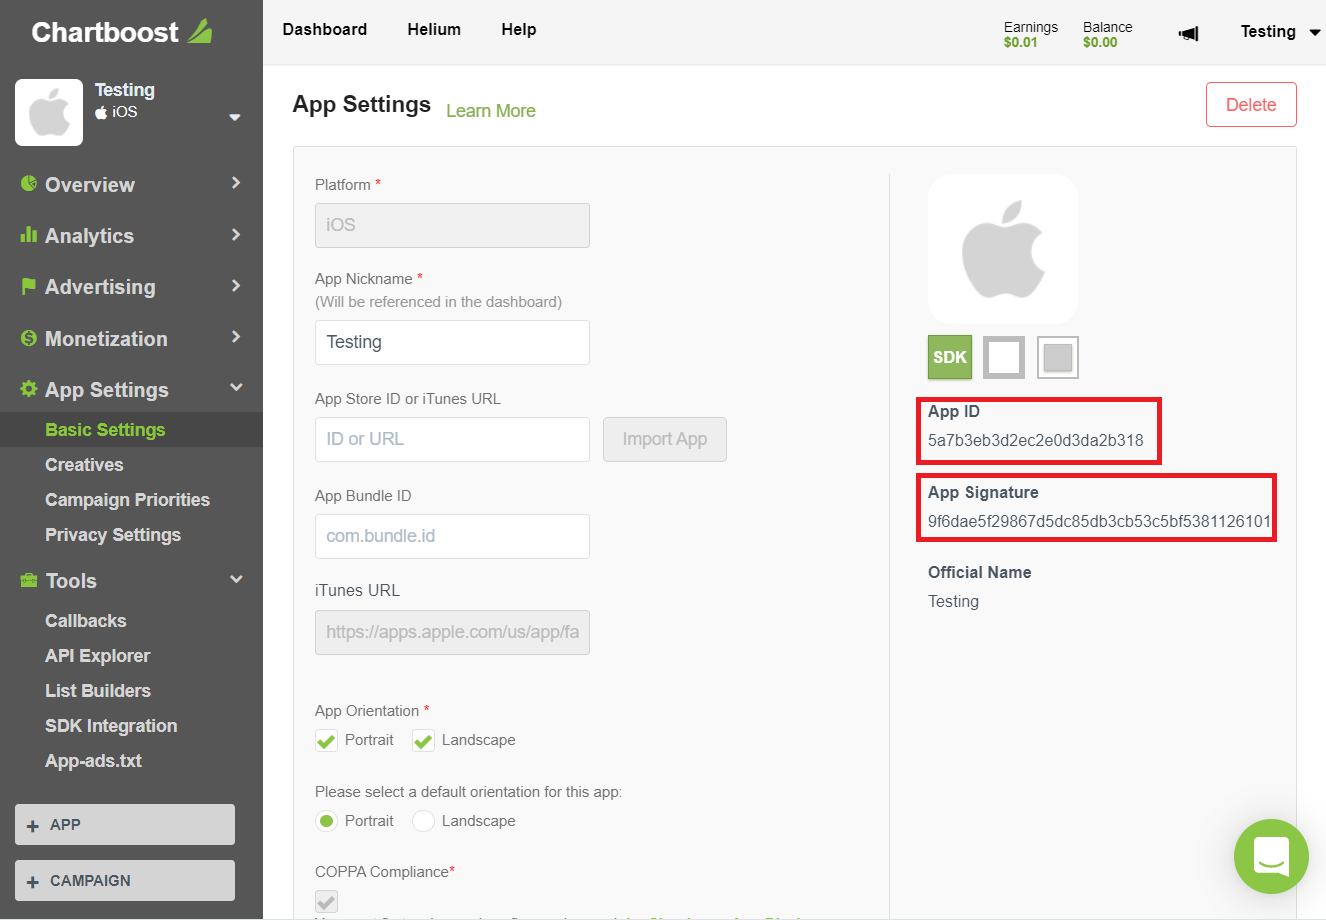Screen dimensions: 1326x920
Task: Click the green SDK badge icon
Action: [x=950, y=357]
